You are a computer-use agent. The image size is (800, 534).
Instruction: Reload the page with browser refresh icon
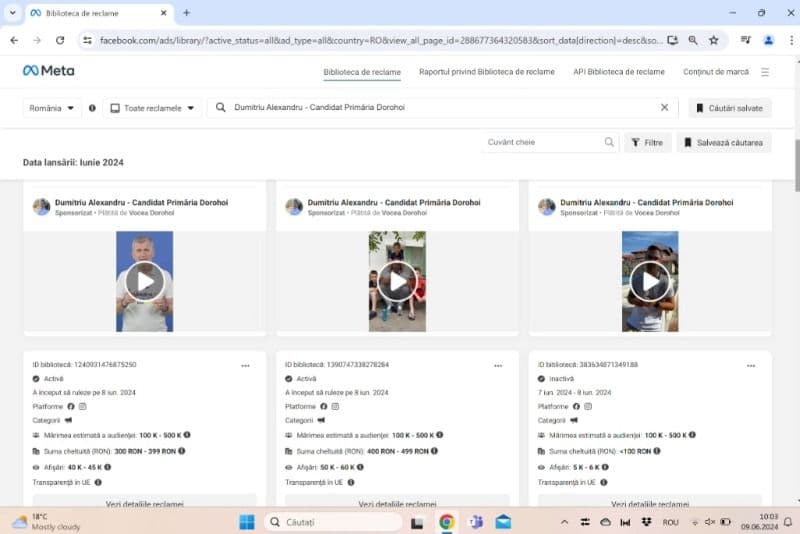[60, 40]
